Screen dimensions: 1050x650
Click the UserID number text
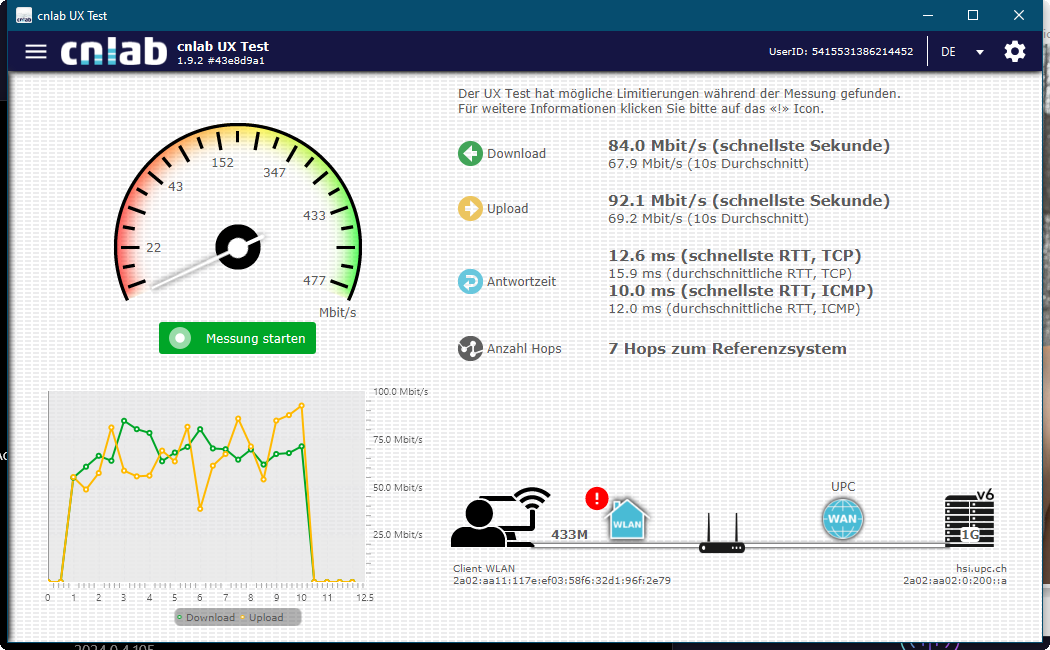click(x=861, y=51)
